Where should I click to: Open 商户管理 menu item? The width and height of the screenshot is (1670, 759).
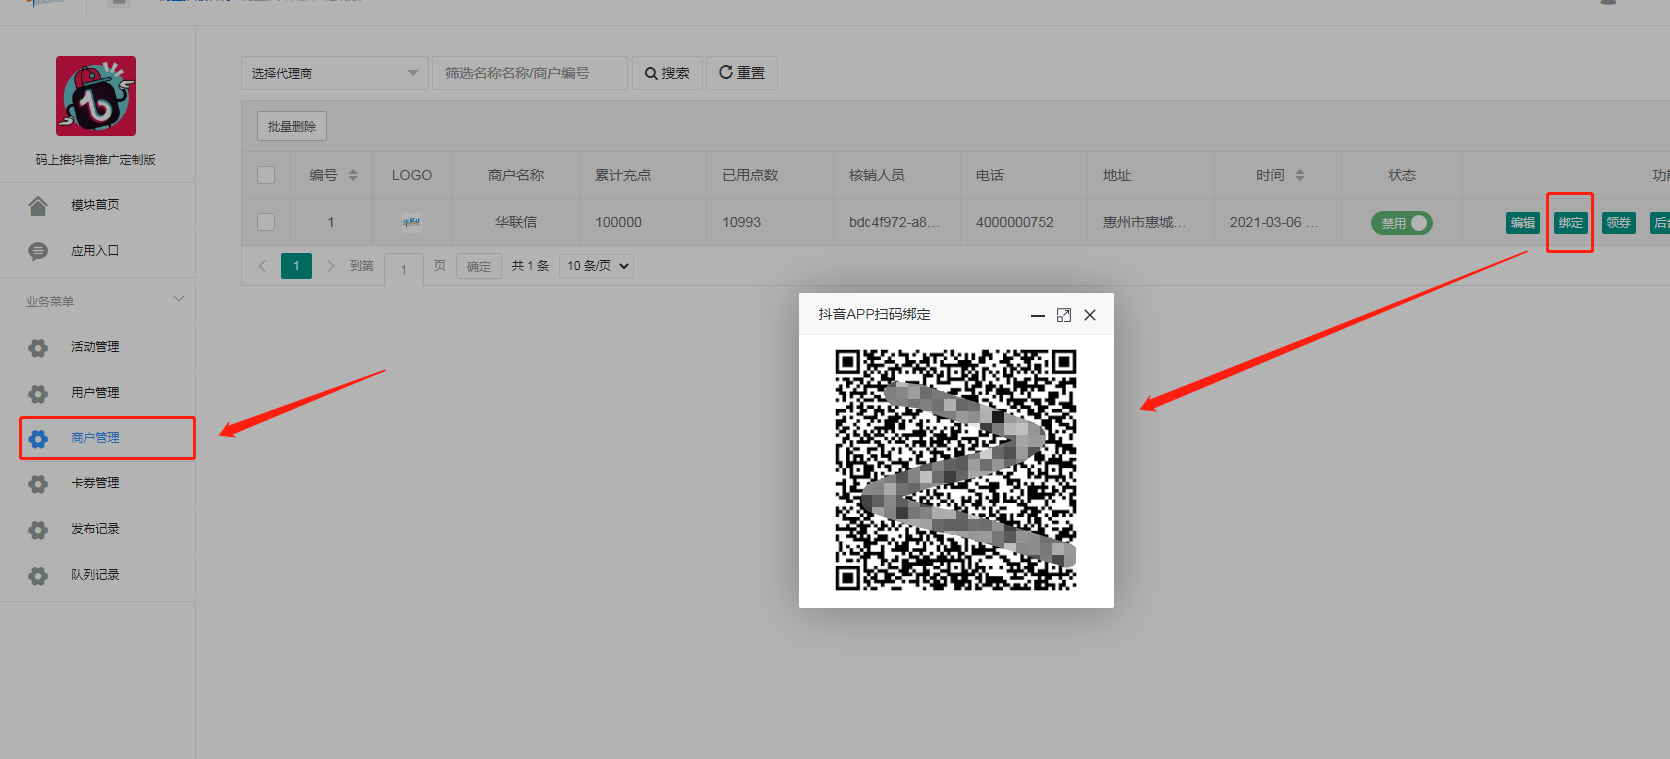click(95, 438)
